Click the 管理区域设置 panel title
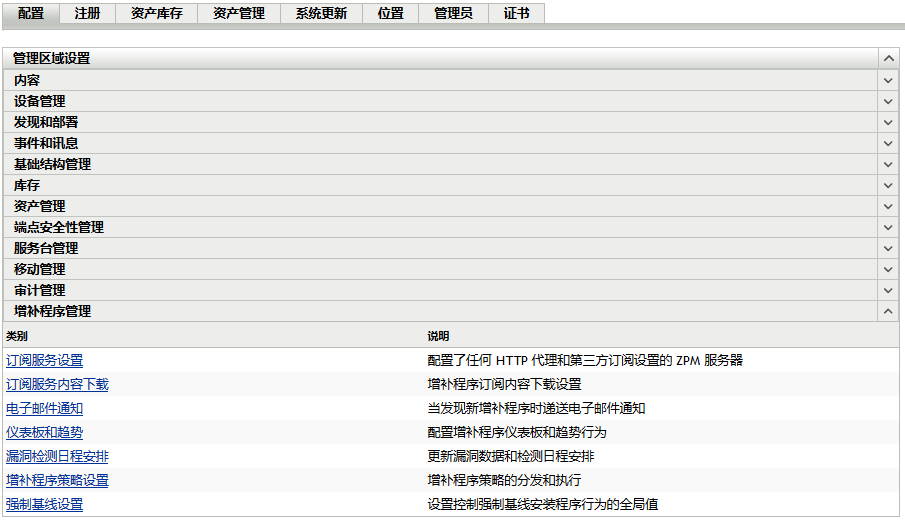Image resolution: width=905 pixels, height=523 pixels. pyautogui.click(x=51, y=58)
